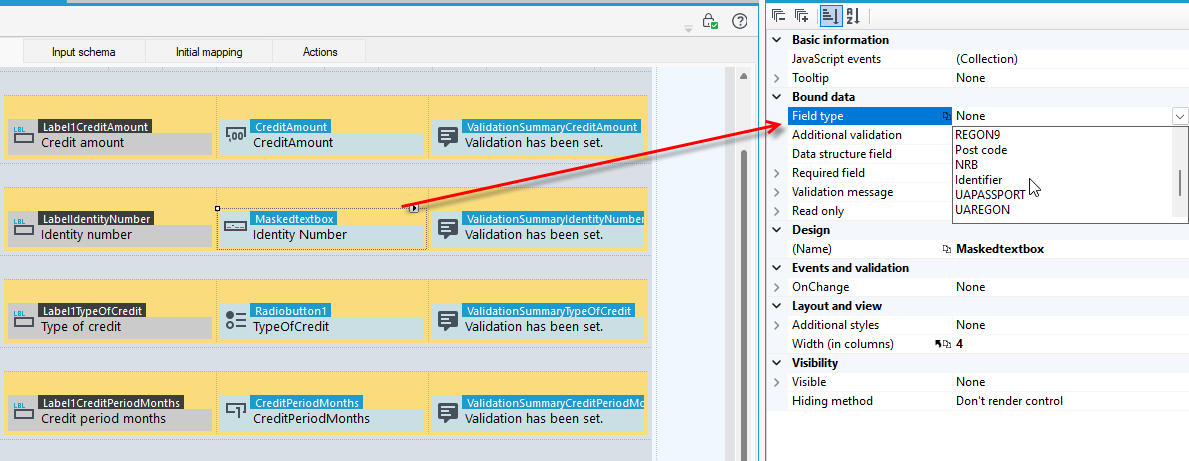
Task: Collapse the Bound data category
Action: point(776,97)
